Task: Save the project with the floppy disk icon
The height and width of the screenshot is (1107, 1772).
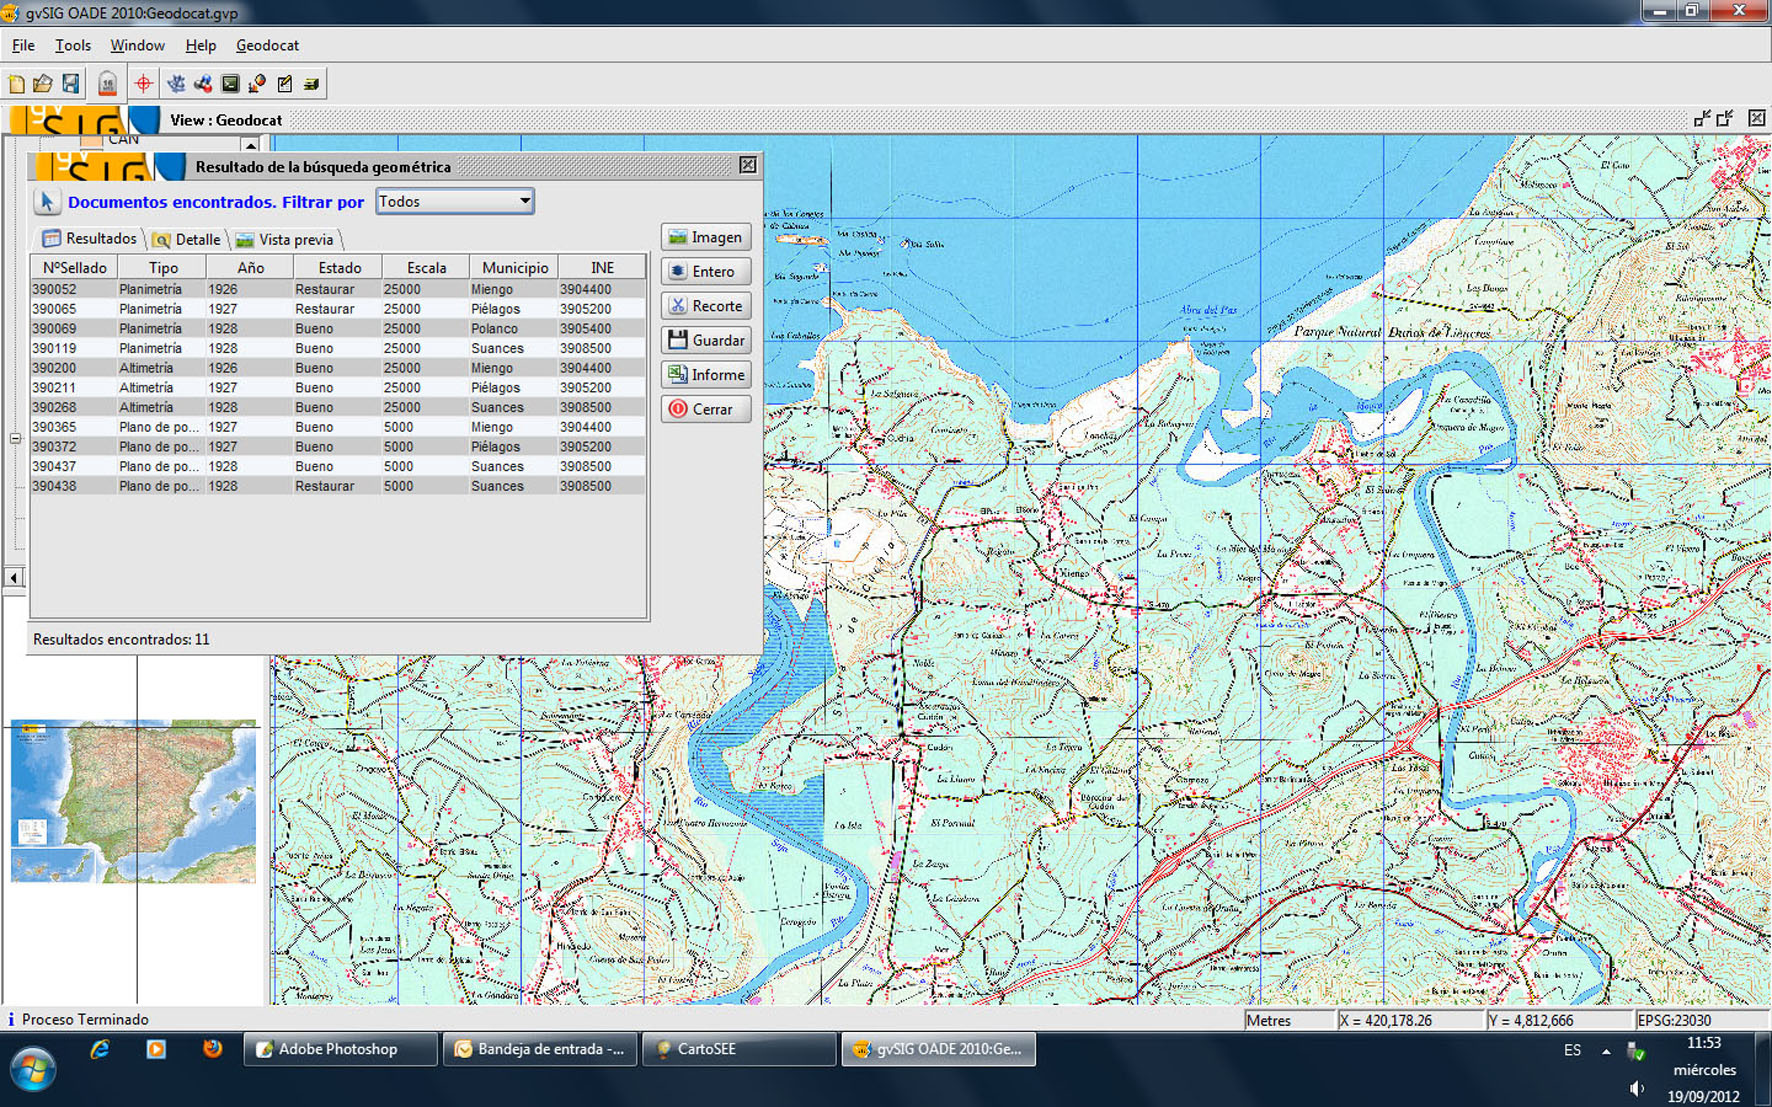Action: tap(70, 84)
